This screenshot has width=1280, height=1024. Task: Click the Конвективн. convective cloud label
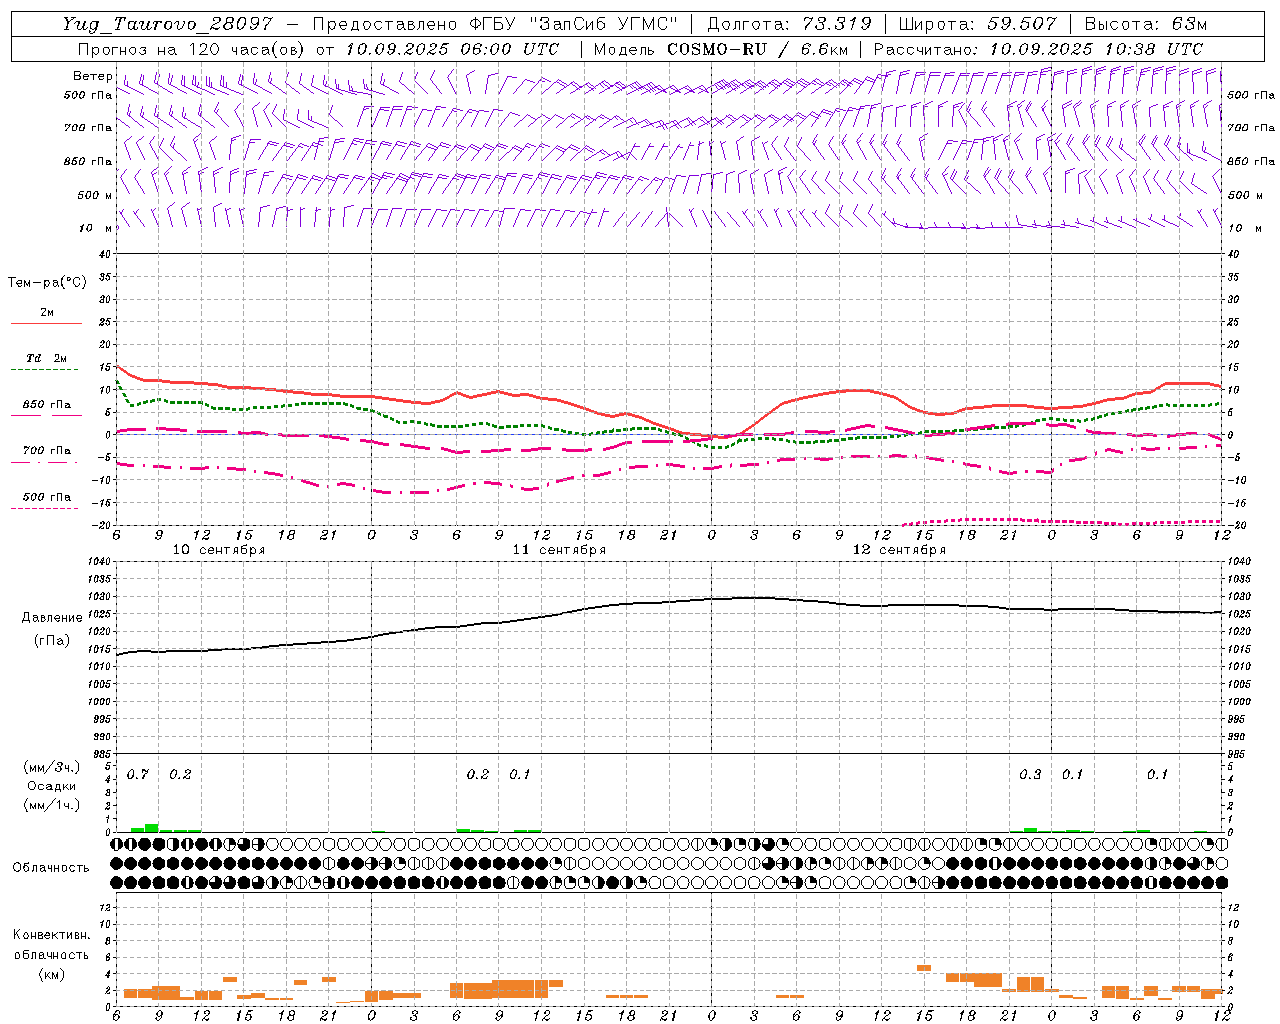tap(51, 935)
